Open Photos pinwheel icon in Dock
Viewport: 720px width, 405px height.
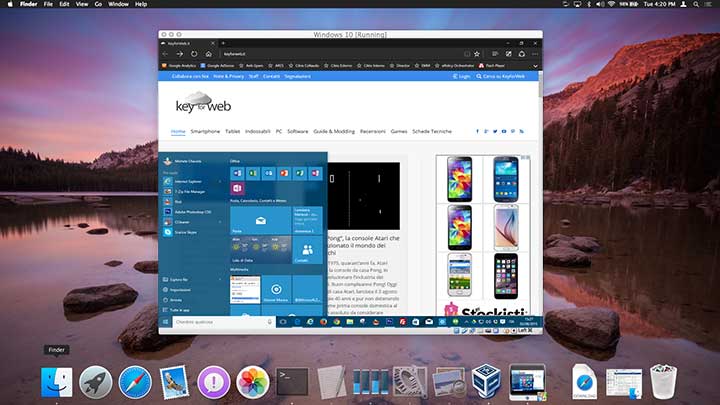[253, 382]
